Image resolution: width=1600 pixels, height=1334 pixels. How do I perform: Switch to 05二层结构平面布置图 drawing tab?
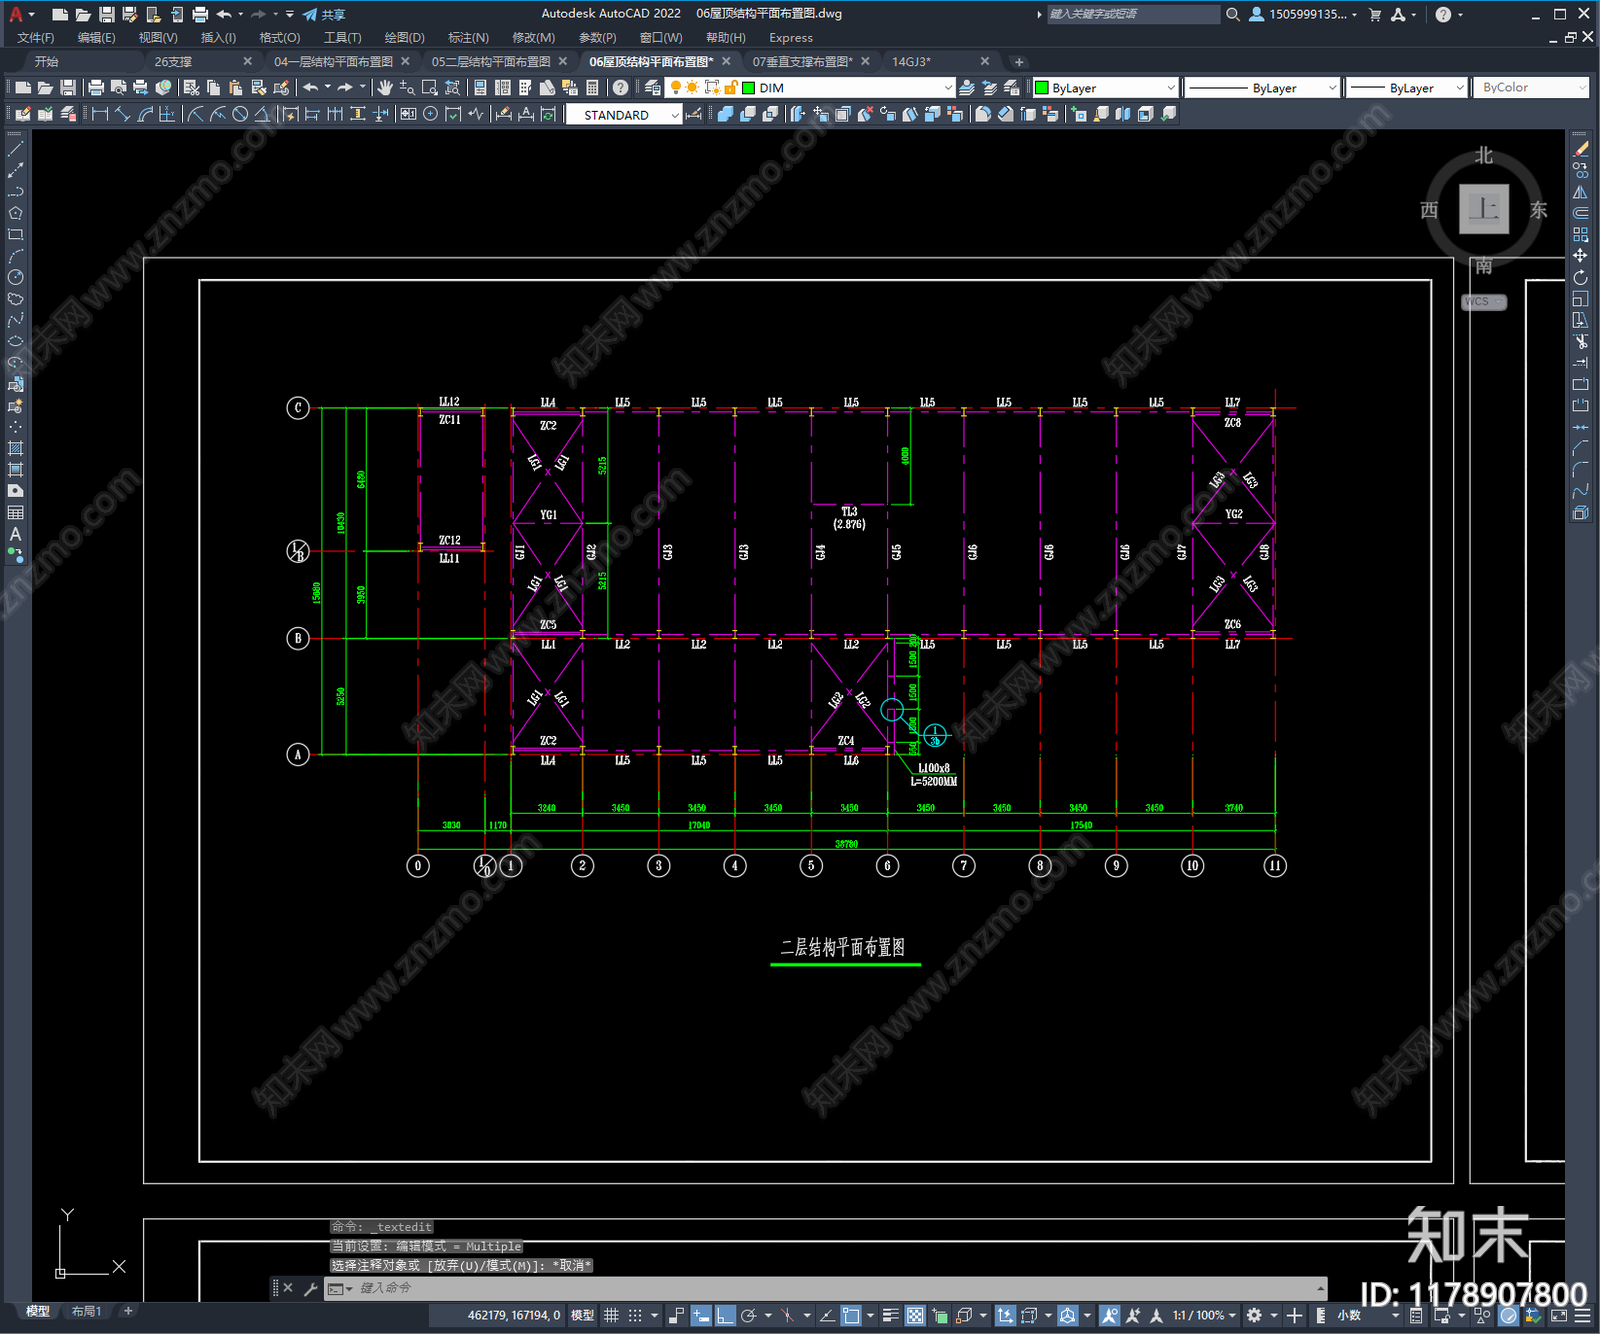491,61
